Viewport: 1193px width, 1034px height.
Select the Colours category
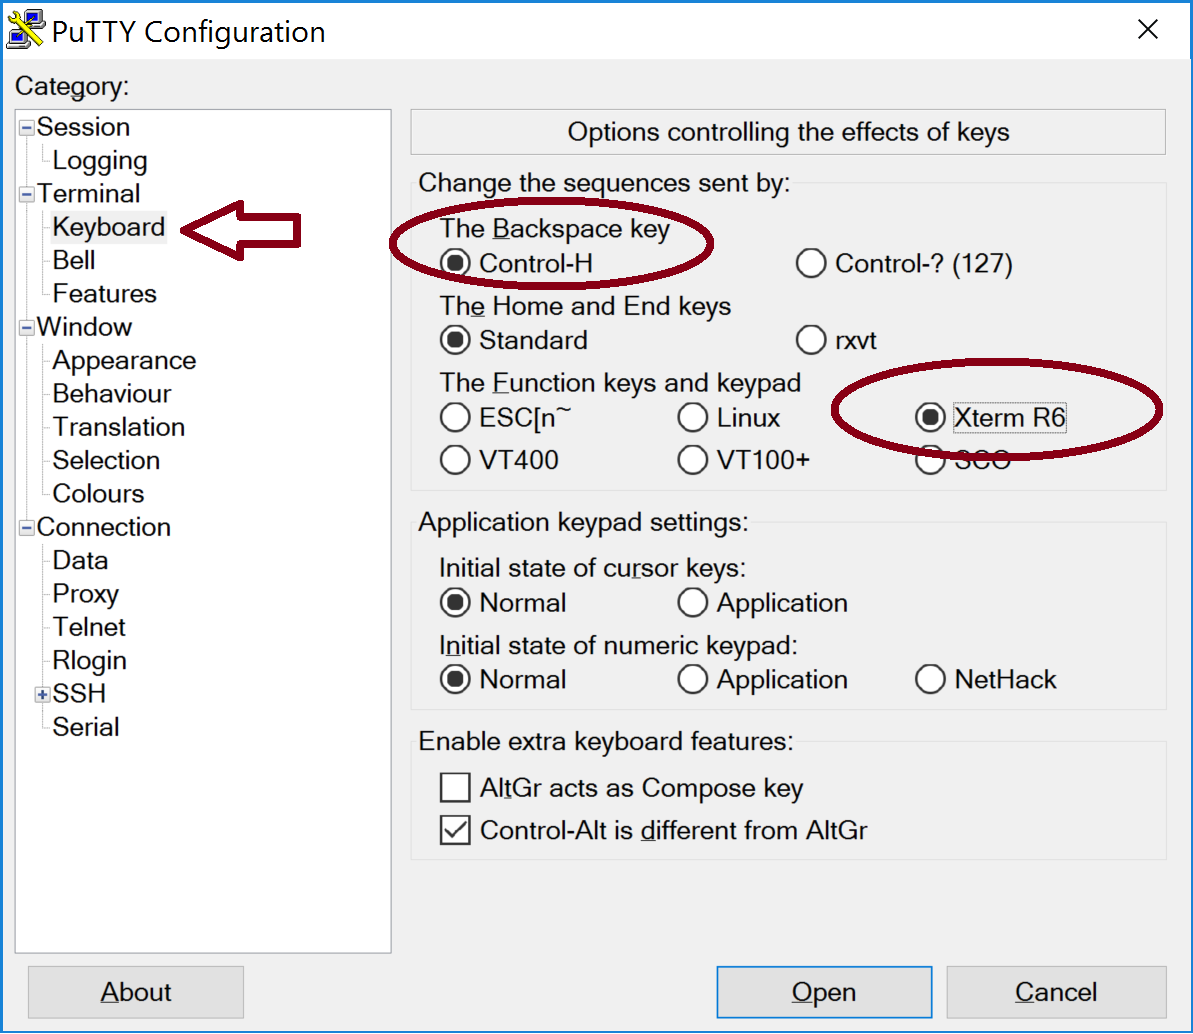98,494
